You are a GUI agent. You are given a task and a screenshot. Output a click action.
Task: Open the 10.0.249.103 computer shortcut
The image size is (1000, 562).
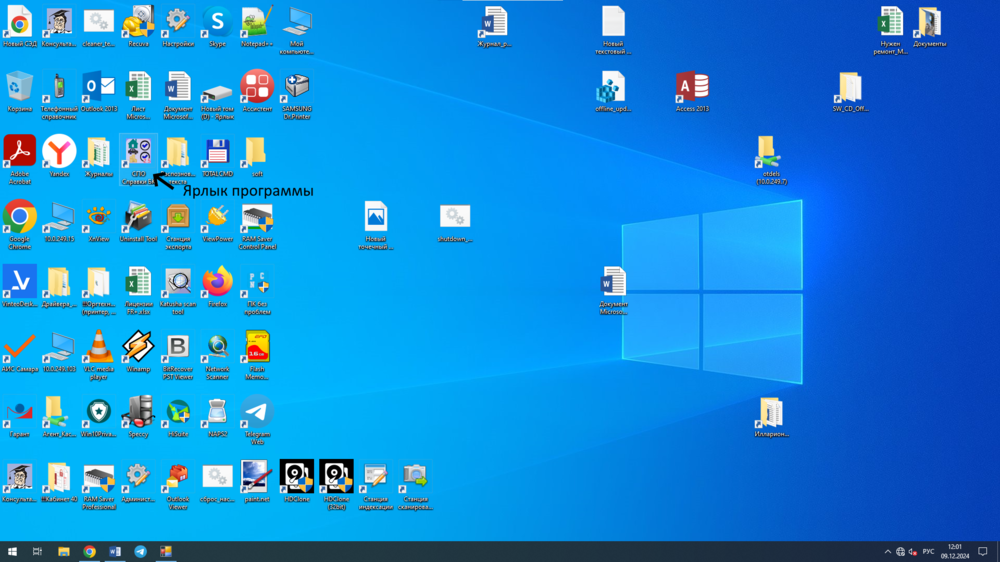click(x=59, y=352)
